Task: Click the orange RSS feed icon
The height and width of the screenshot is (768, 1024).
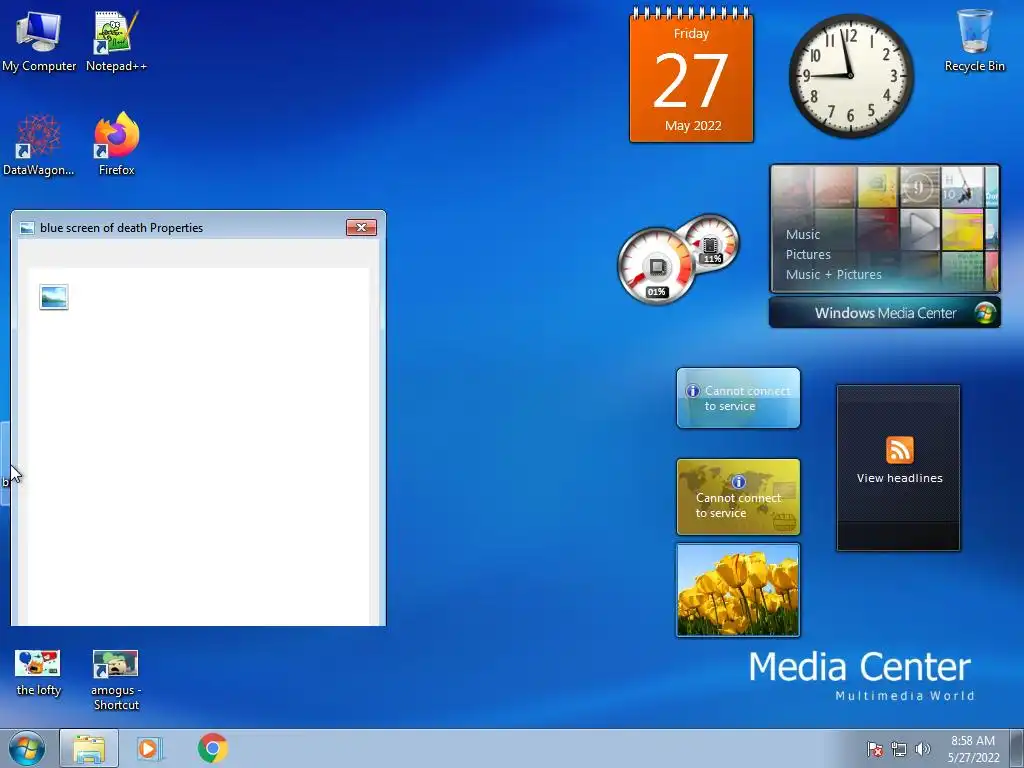Action: coord(899,450)
